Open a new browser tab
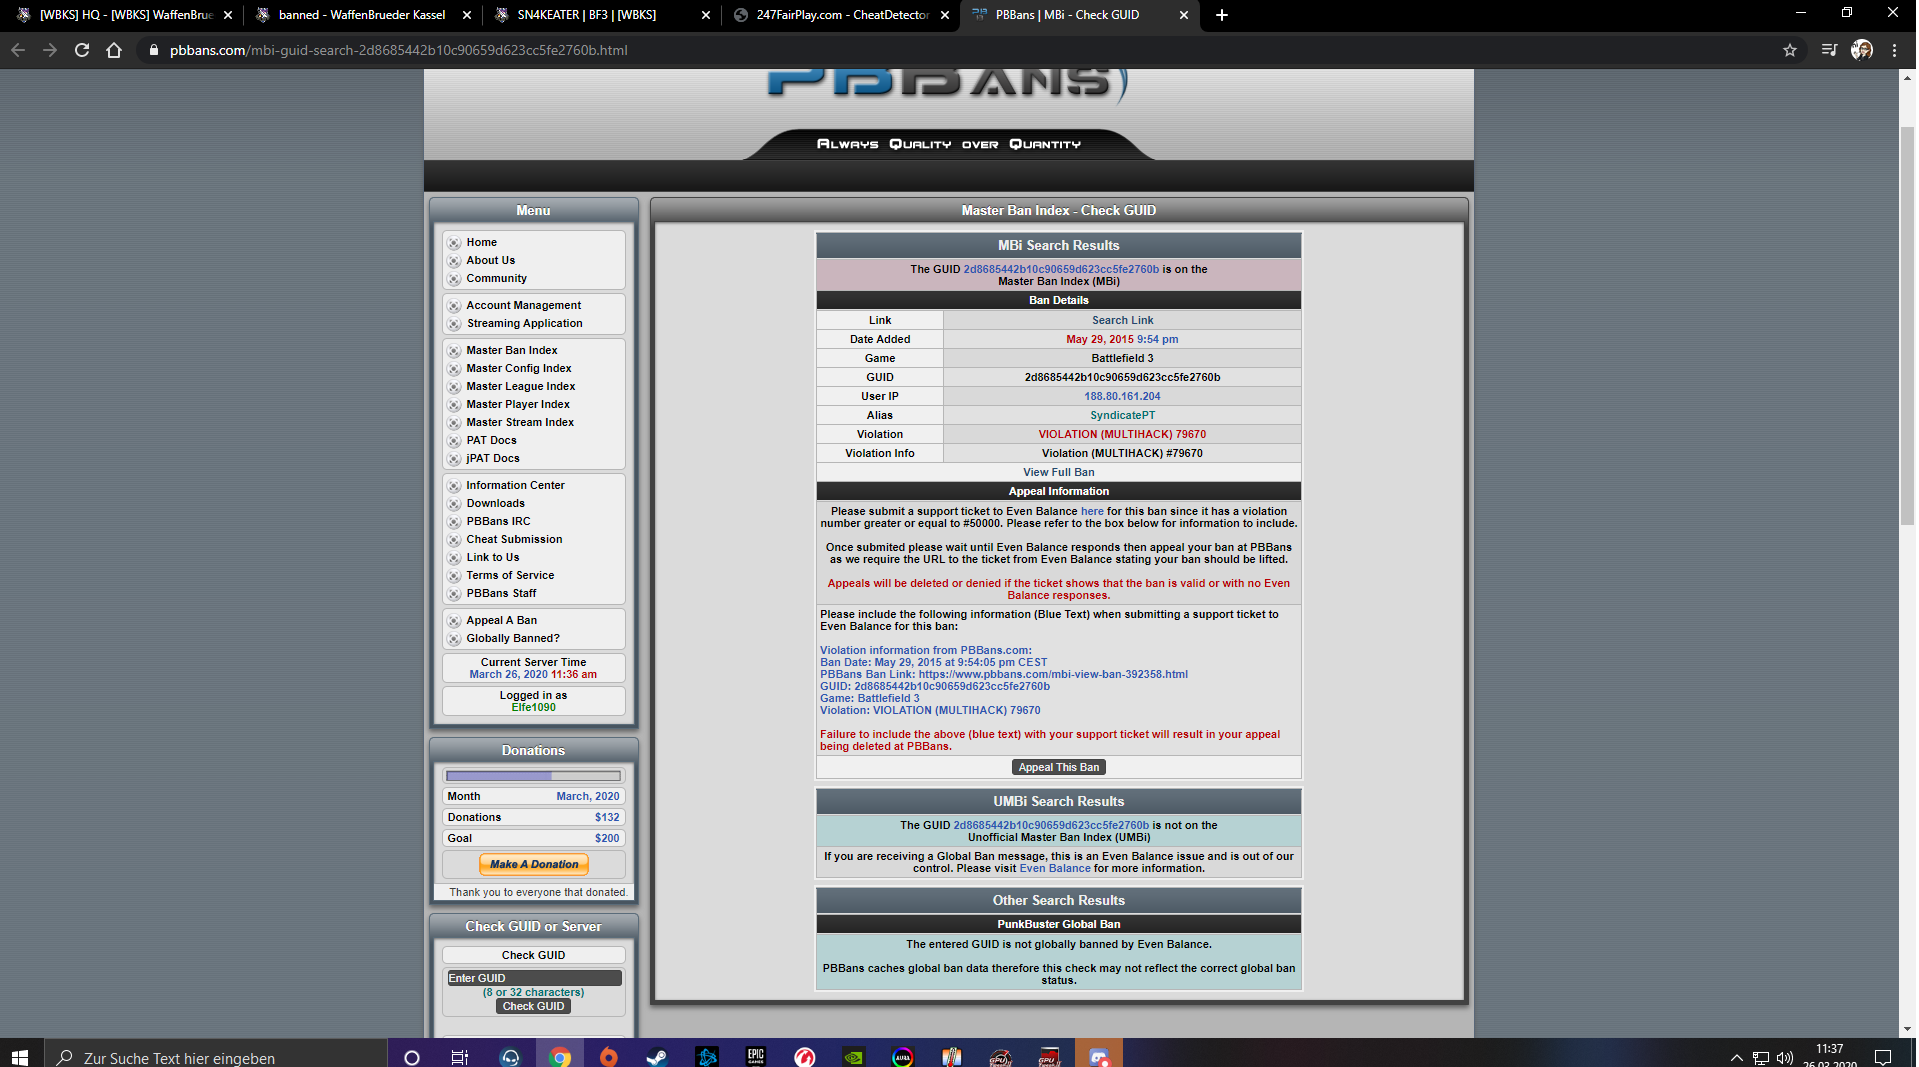1919x1067 pixels. pyautogui.click(x=1222, y=15)
